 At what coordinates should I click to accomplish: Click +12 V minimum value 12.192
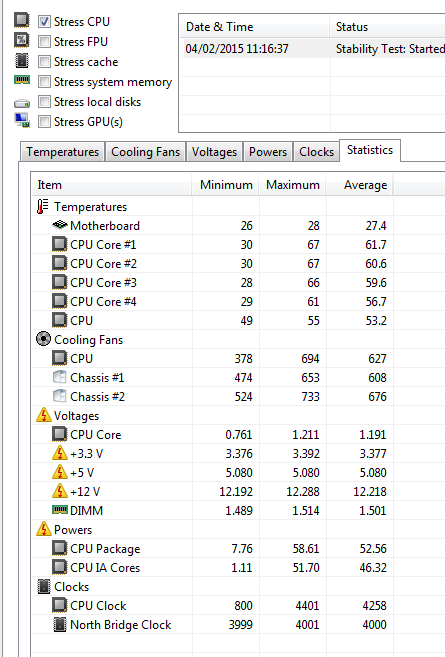(x=236, y=491)
